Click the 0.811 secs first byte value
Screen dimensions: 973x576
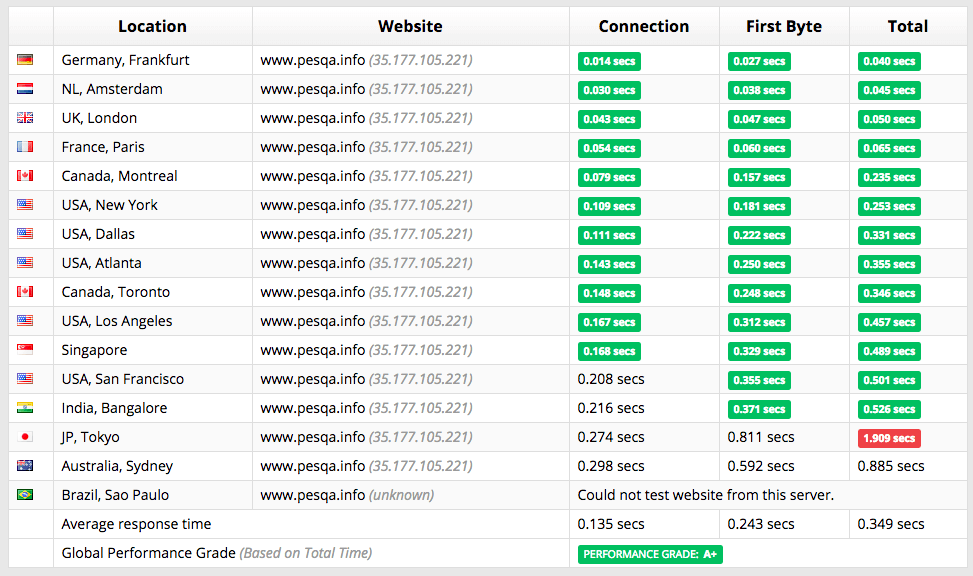761,437
